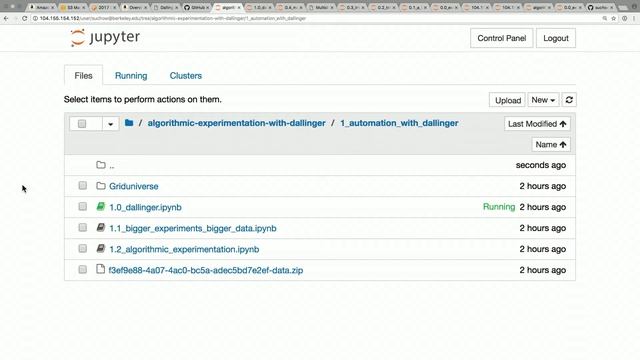The image size is (640, 360).
Task: Click the parent directory folder icon
Action: point(101,165)
